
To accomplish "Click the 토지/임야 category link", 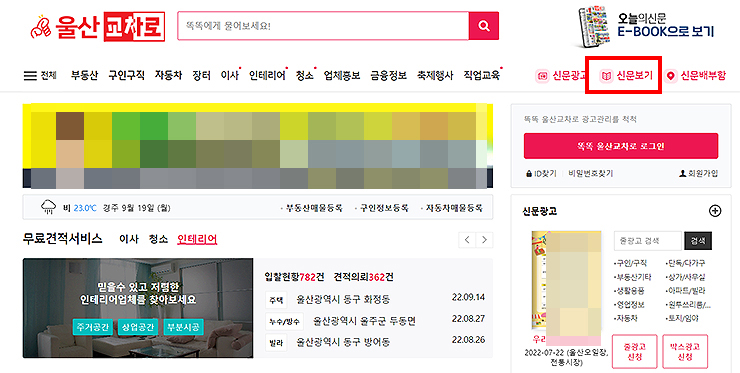I will (682, 319).
